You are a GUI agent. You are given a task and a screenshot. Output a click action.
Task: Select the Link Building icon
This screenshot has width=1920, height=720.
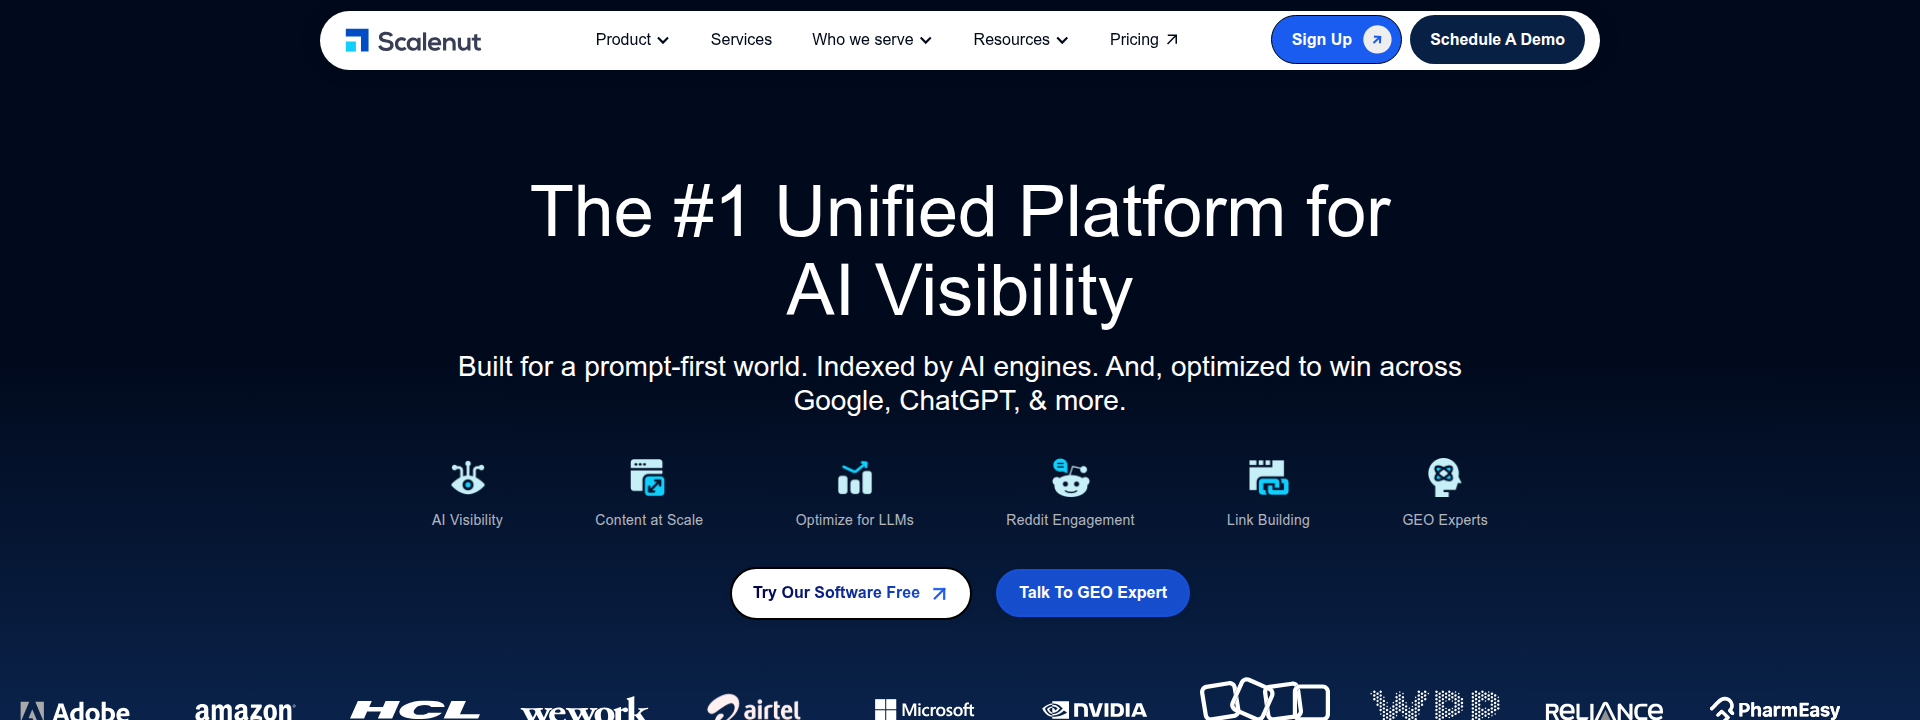pos(1268,477)
